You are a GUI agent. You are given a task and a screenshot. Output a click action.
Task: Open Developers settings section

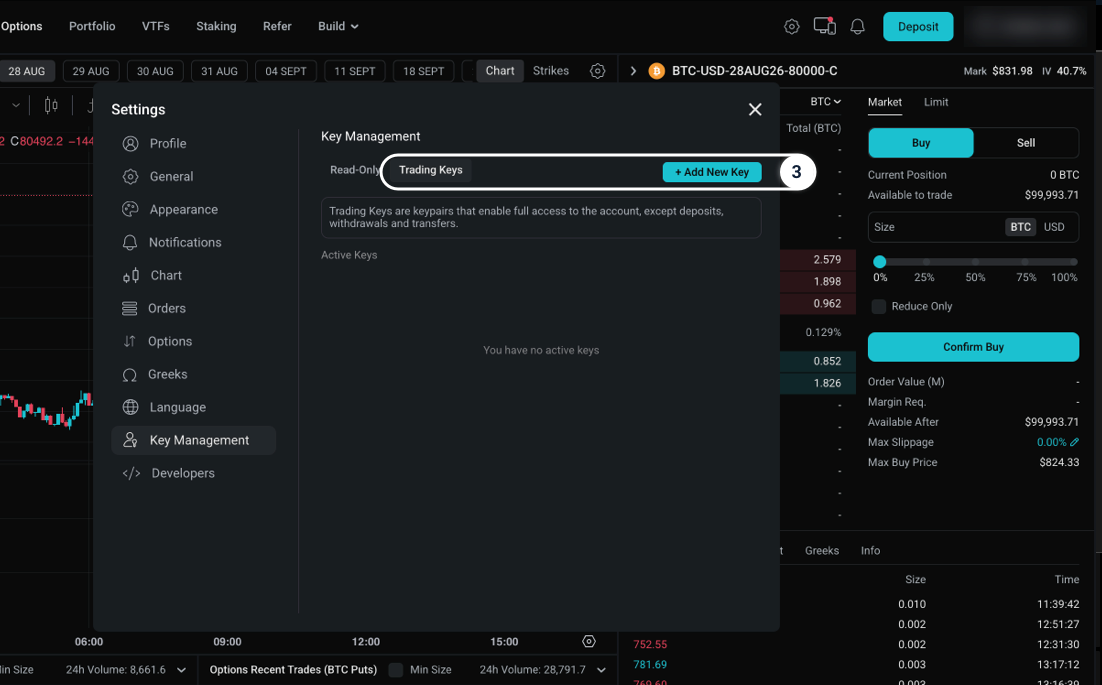tap(193, 474)
